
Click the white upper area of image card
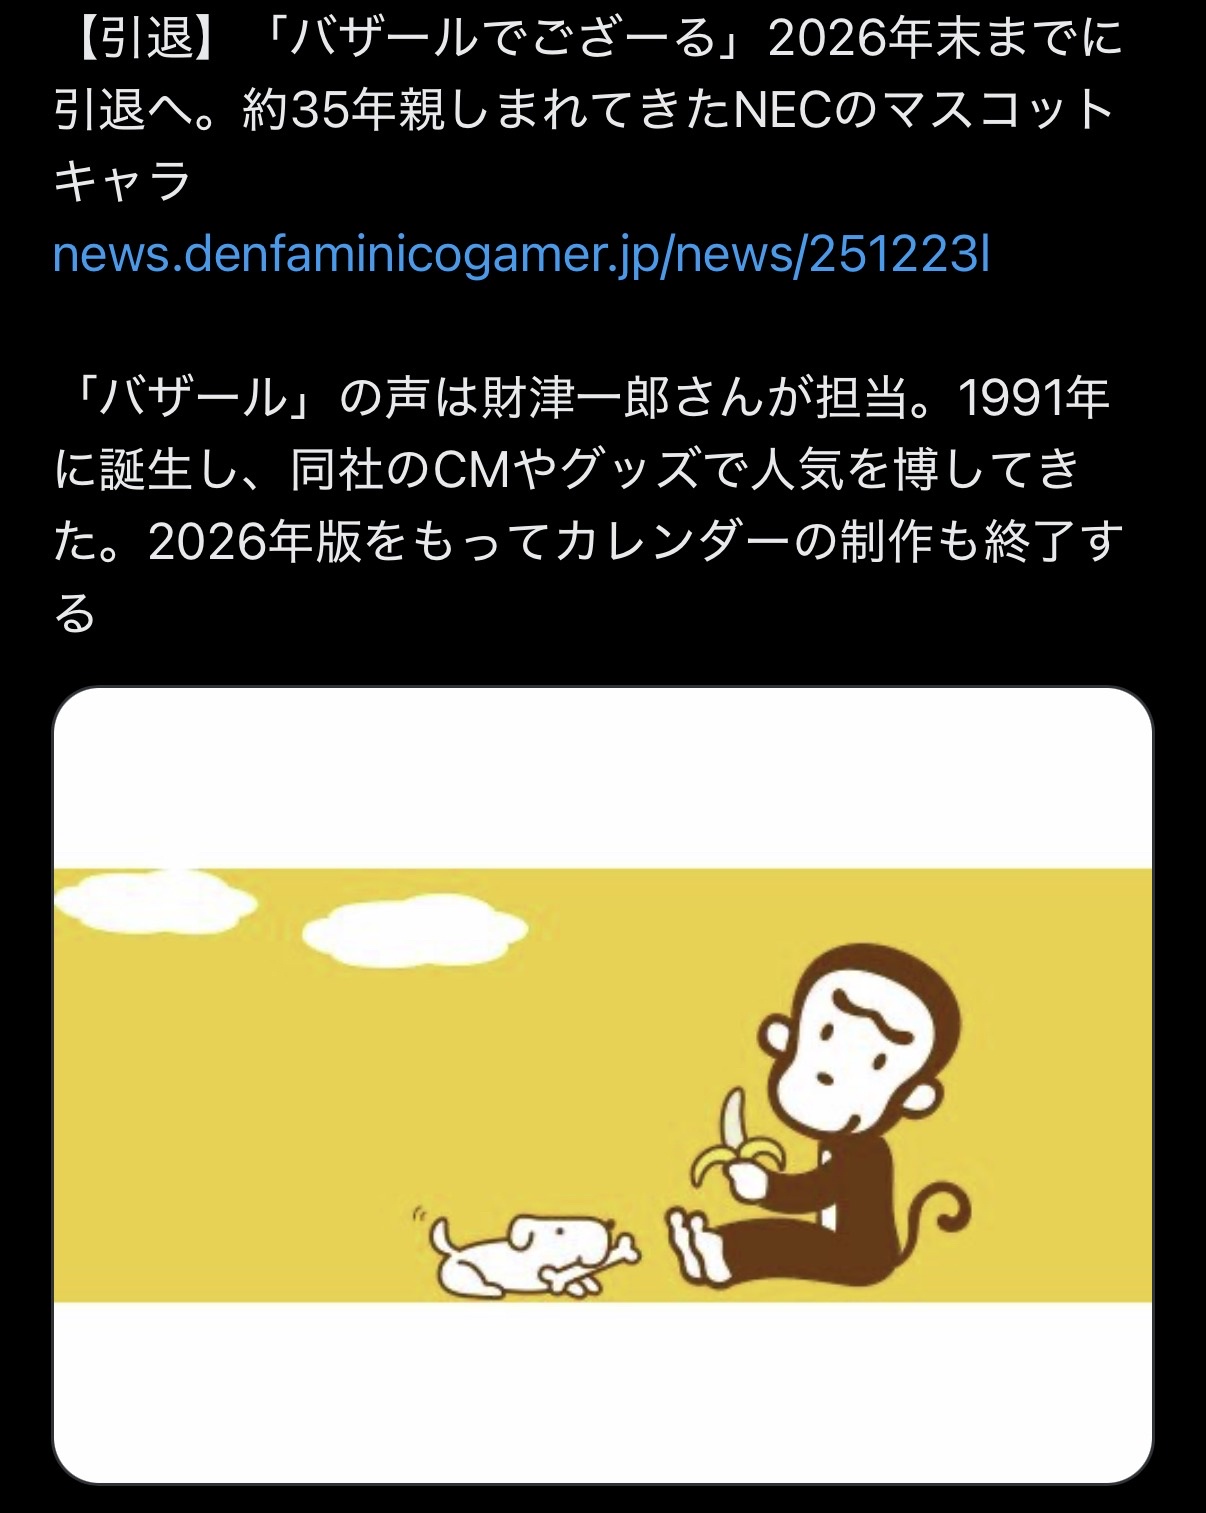603,778
